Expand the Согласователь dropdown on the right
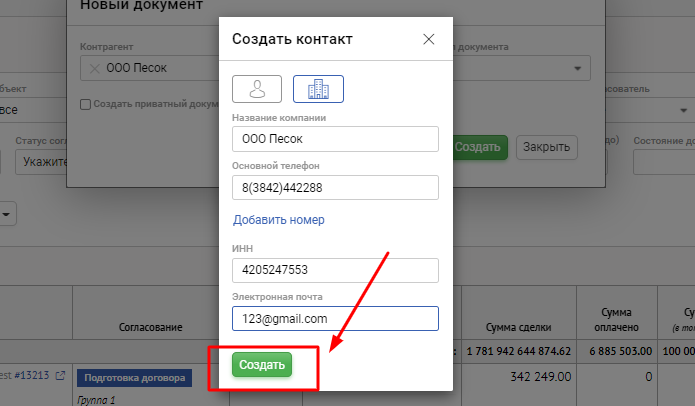 684,110
